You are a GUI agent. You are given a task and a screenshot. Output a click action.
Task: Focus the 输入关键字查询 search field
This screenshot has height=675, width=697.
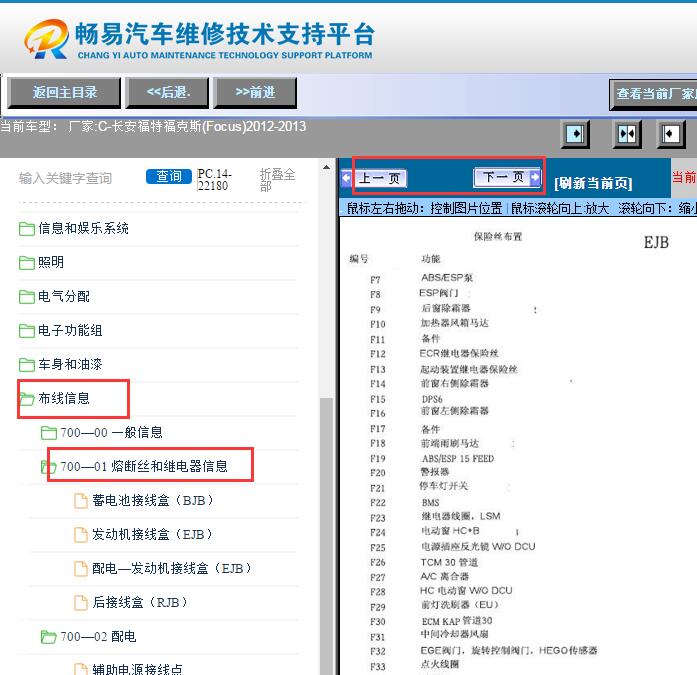pos(66,178)
